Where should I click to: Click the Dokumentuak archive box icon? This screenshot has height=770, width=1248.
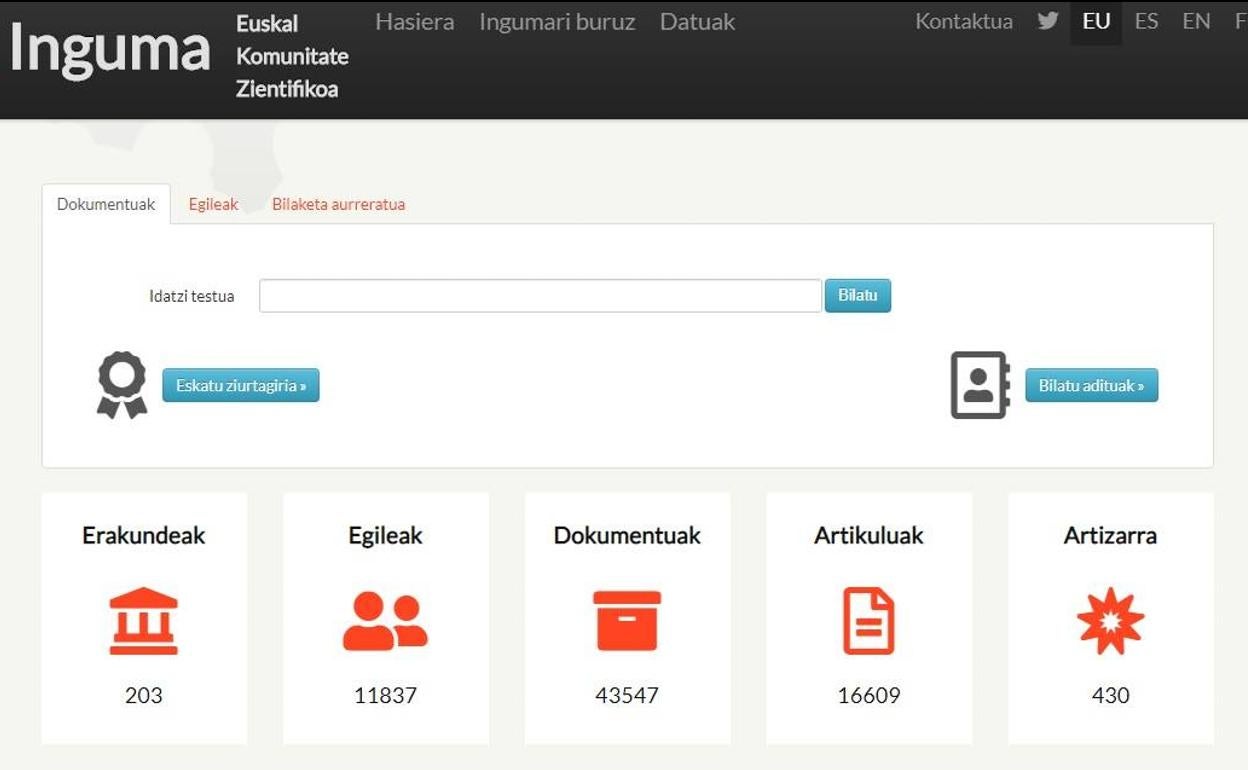pyautogui.click(x=627, y=620)
